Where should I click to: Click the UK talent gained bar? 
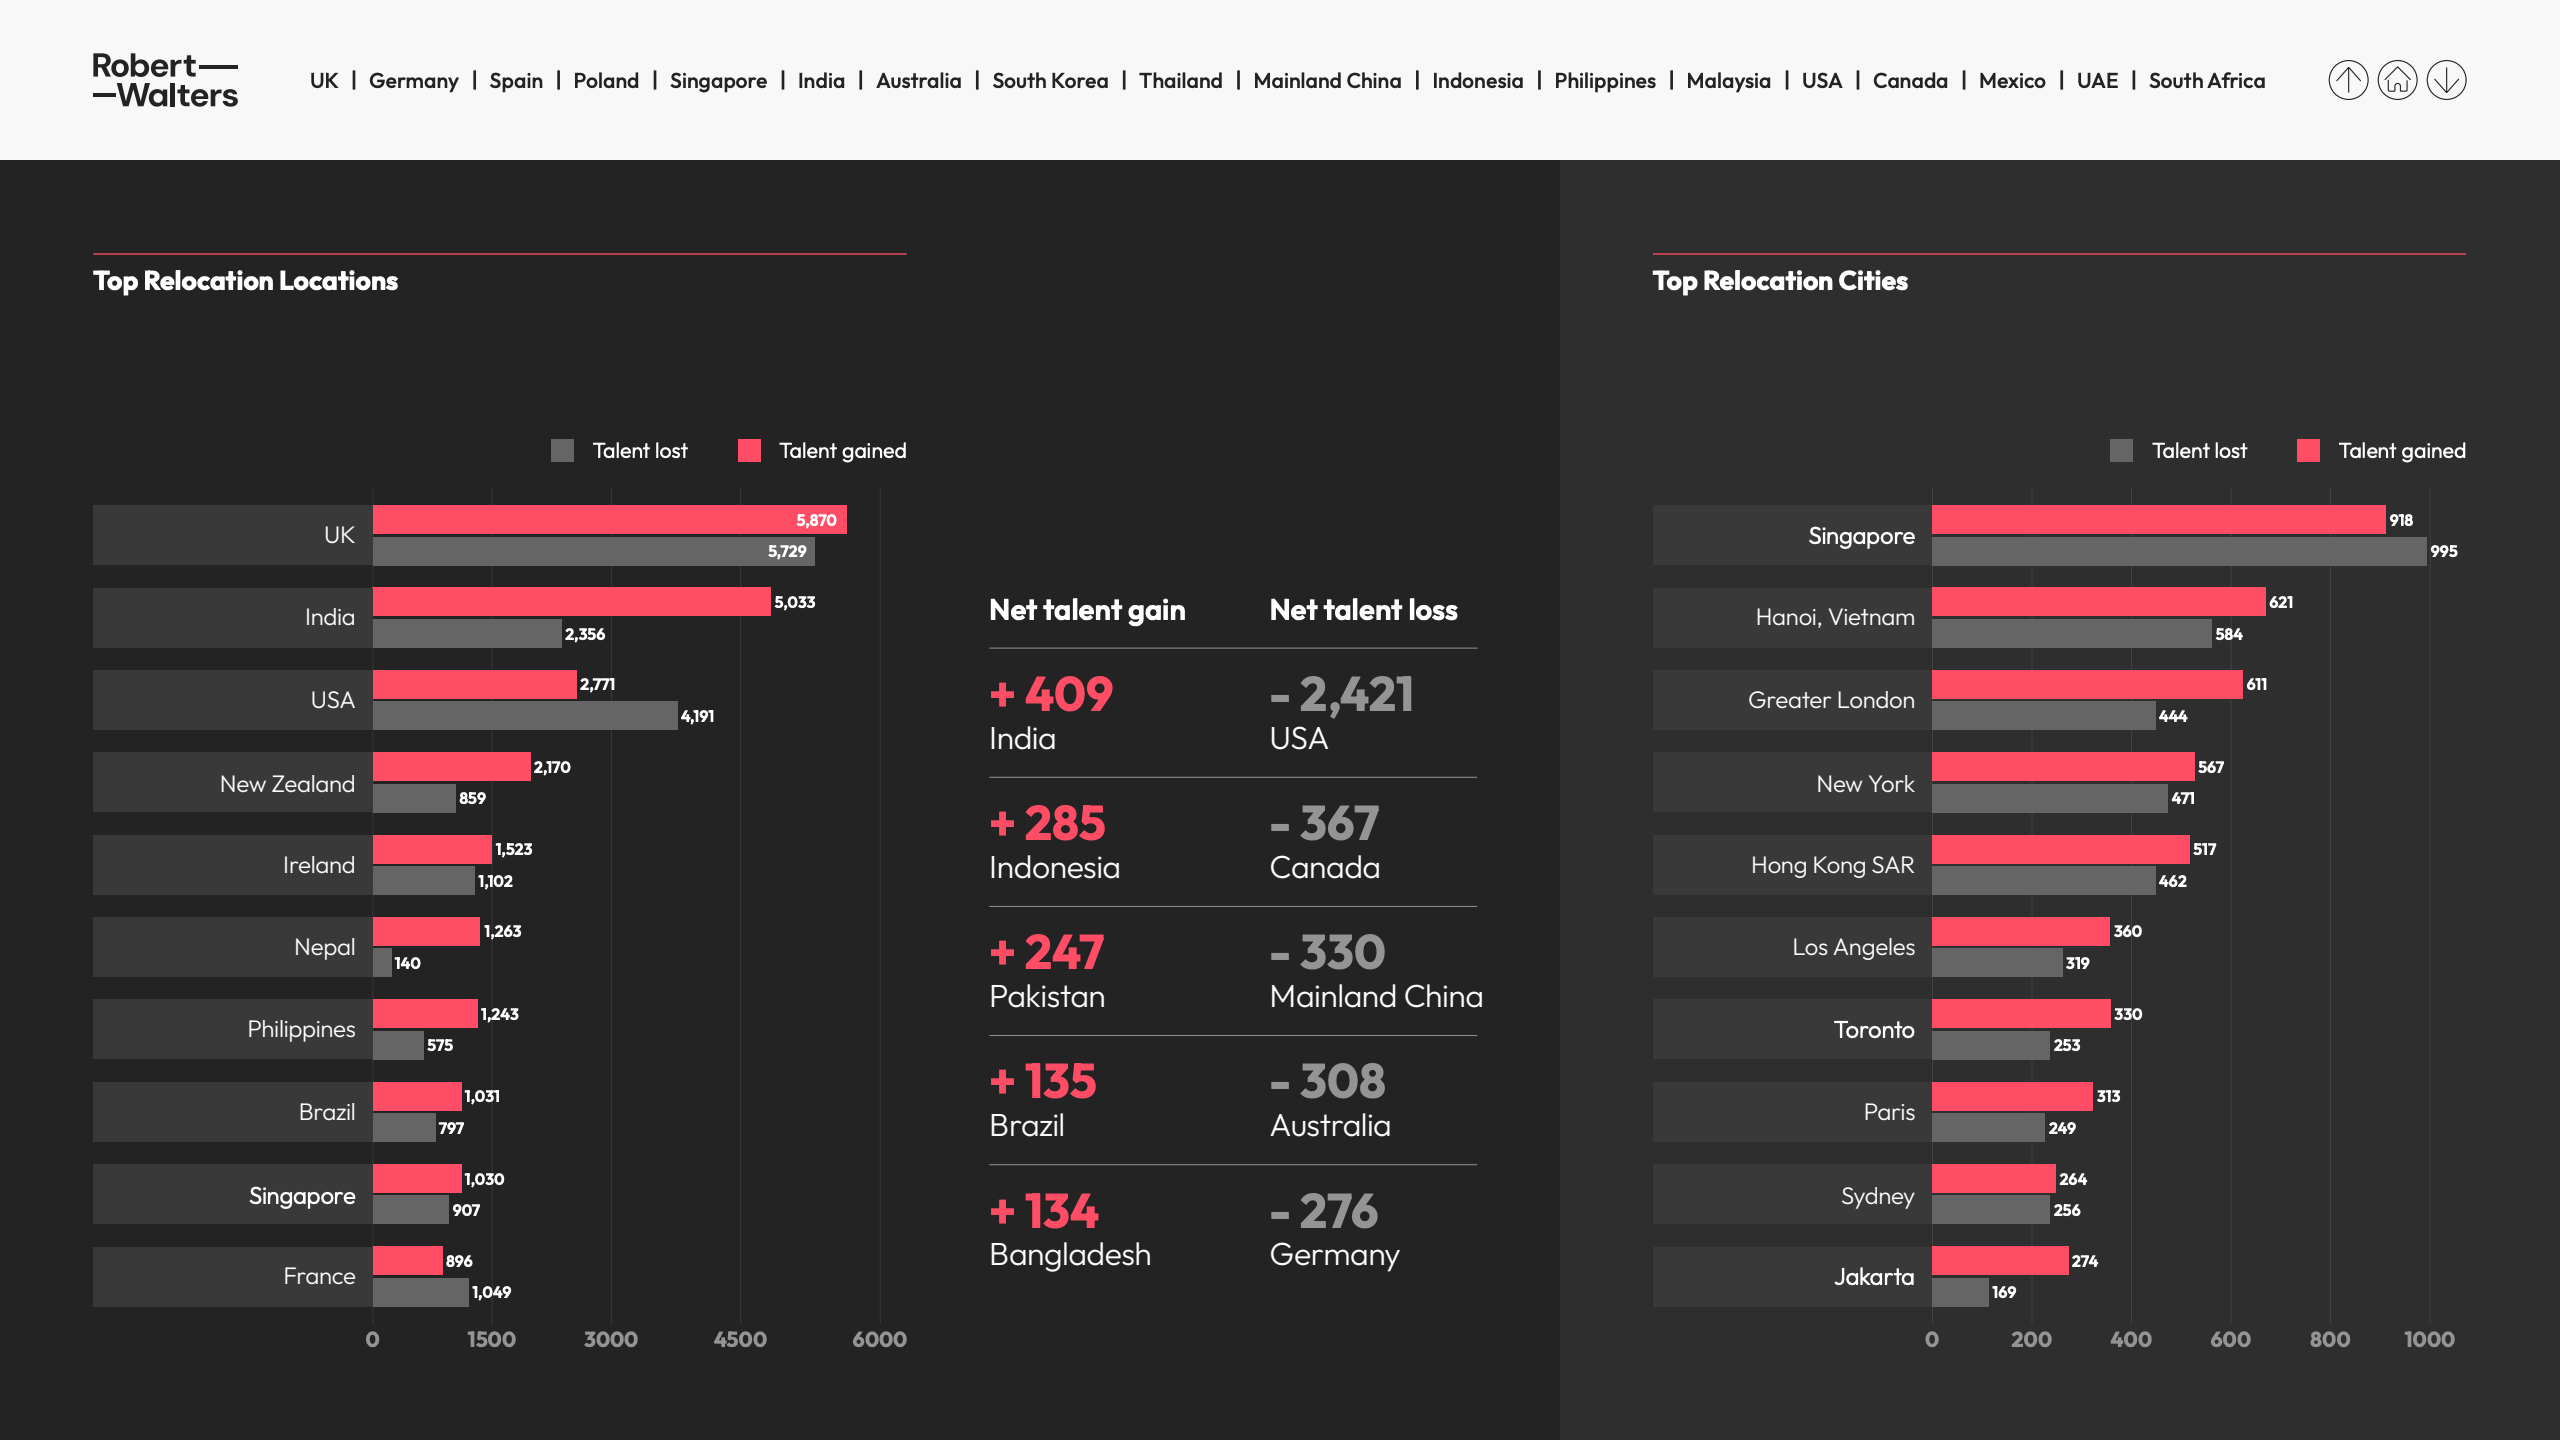point(608,520)
